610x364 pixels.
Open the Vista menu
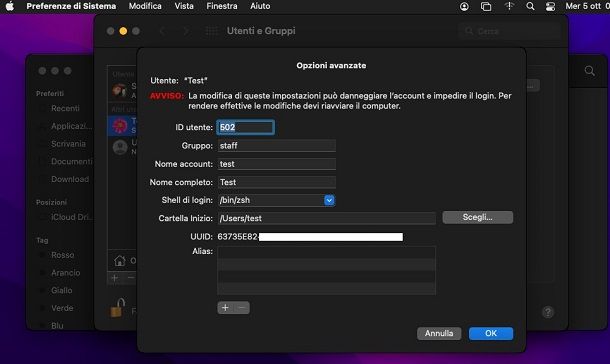click(184, 6)
